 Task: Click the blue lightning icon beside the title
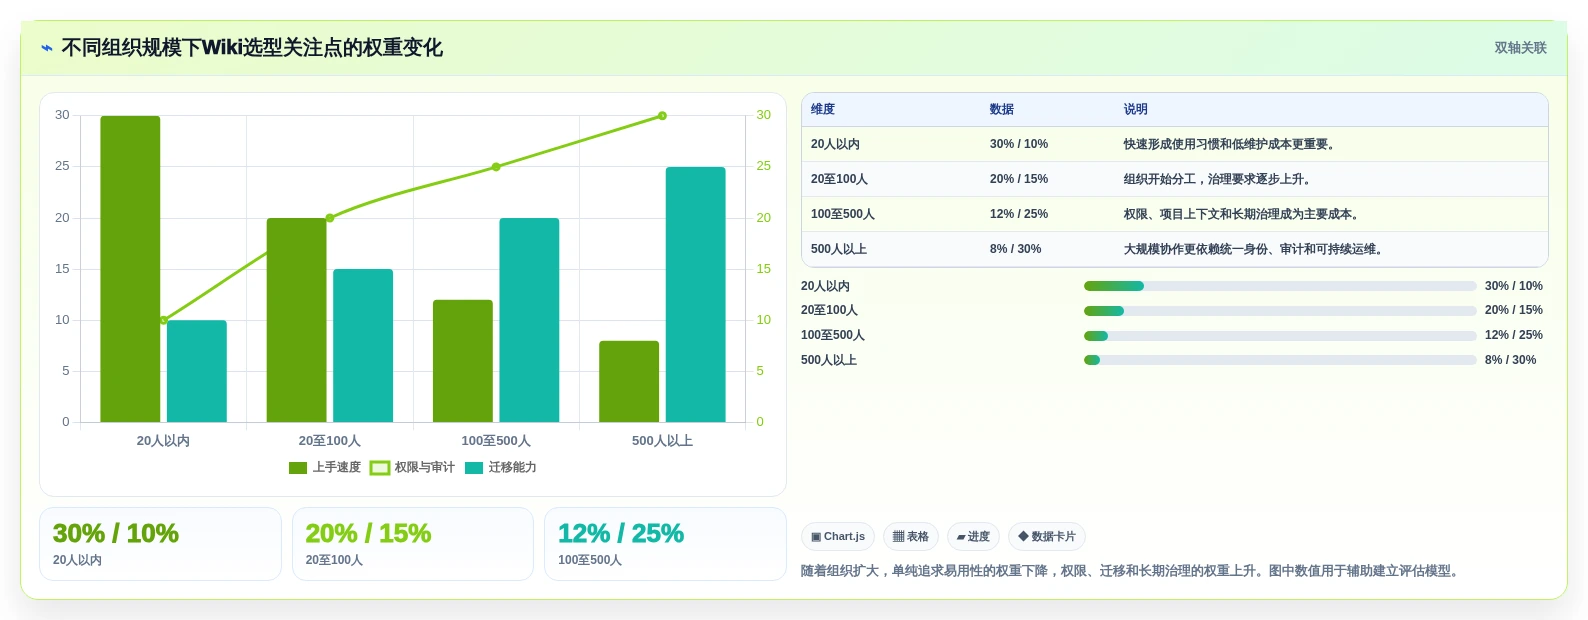[47, 47]
